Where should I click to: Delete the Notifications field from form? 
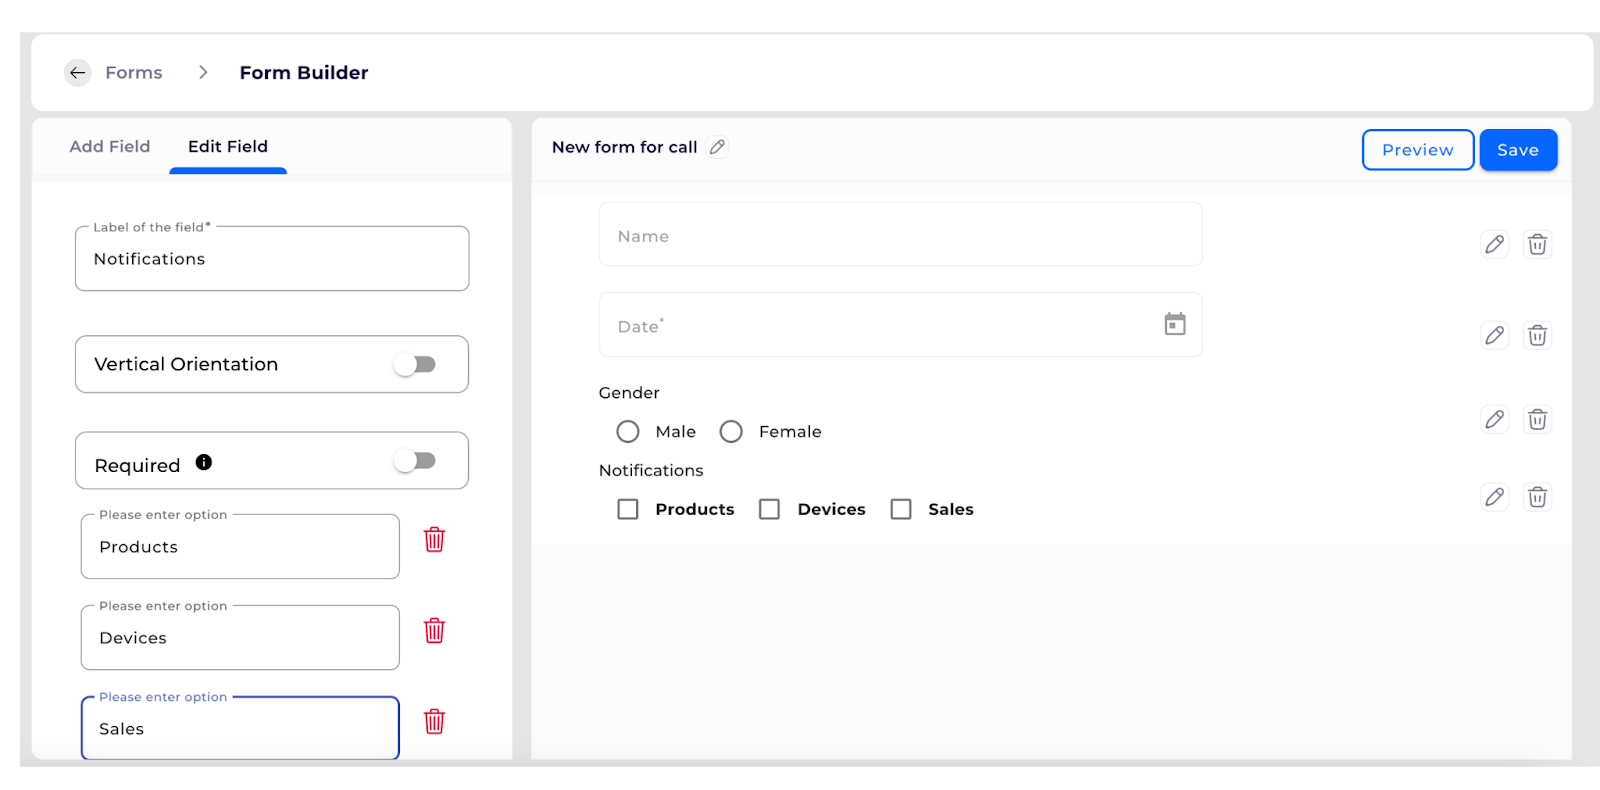click(x=1537, y=497)
